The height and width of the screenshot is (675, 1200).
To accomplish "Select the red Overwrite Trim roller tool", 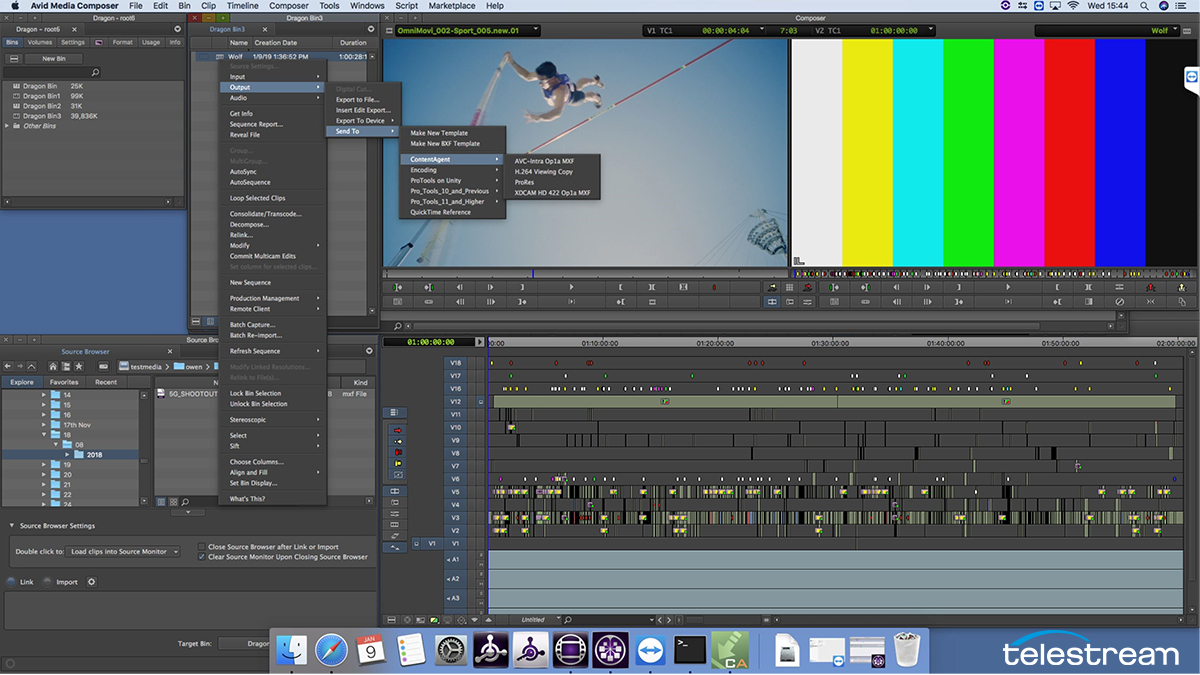I will point(397,453).
